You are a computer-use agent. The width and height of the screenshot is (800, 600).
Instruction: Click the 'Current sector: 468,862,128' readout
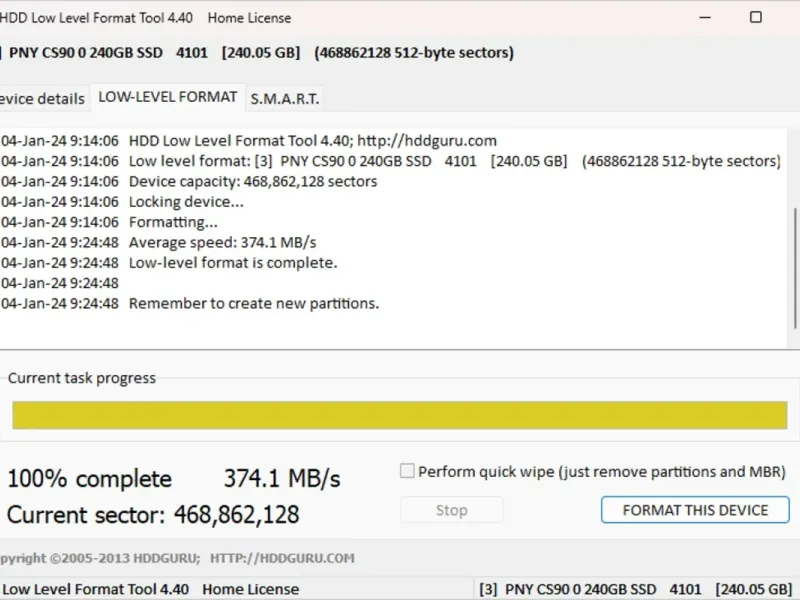click(153, 515)
